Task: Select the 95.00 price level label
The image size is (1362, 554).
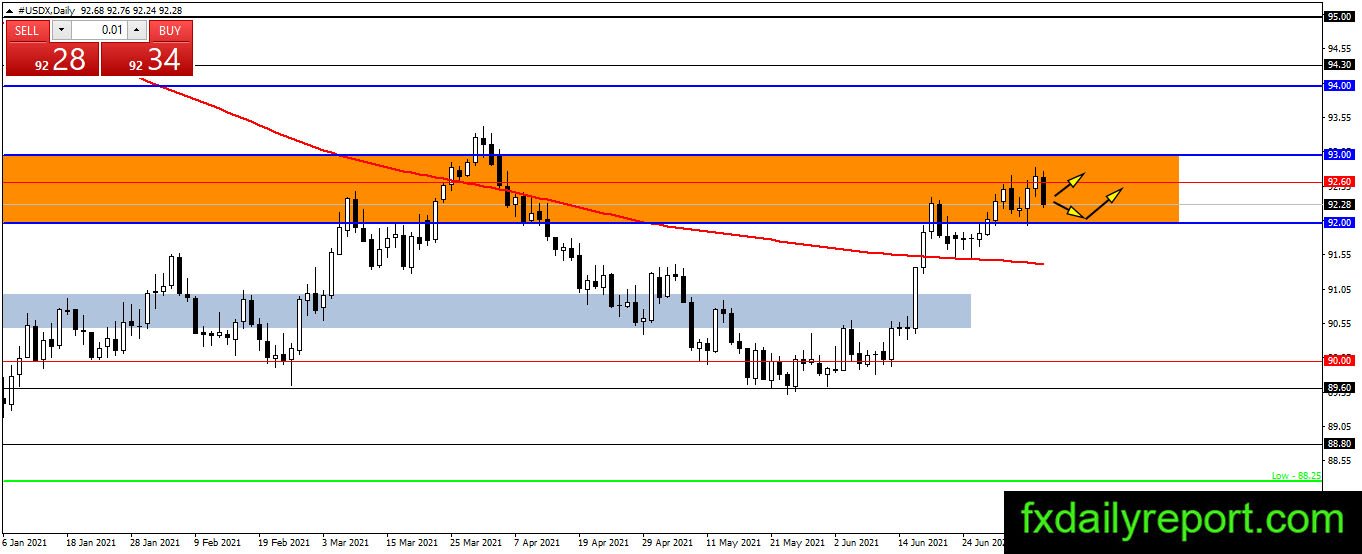Action: pyautogui.click(x=1339, y=17)
